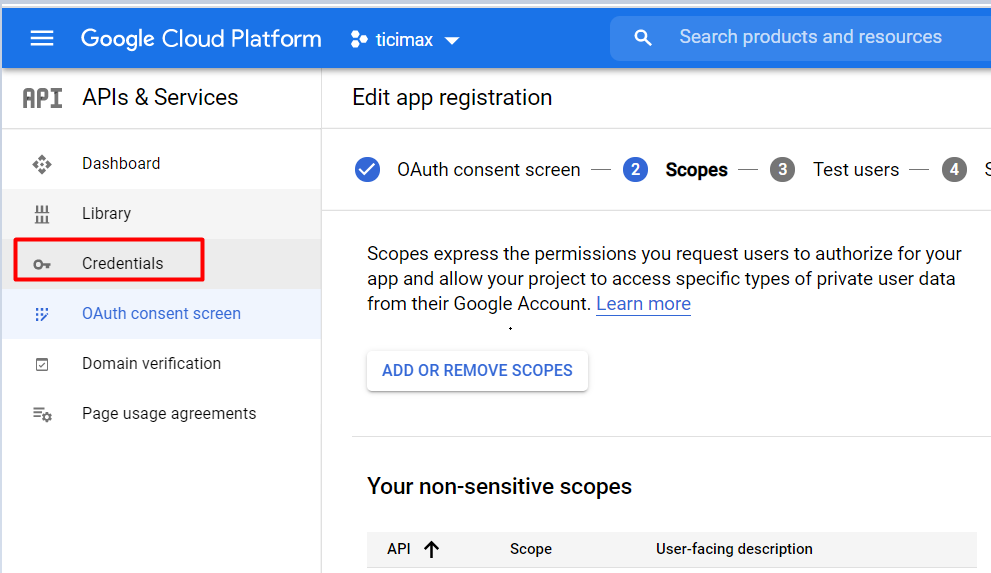Click the Page usage agreements settings icon
The width and height of the screenshot is (991, 573).
(x=42, y=414)
